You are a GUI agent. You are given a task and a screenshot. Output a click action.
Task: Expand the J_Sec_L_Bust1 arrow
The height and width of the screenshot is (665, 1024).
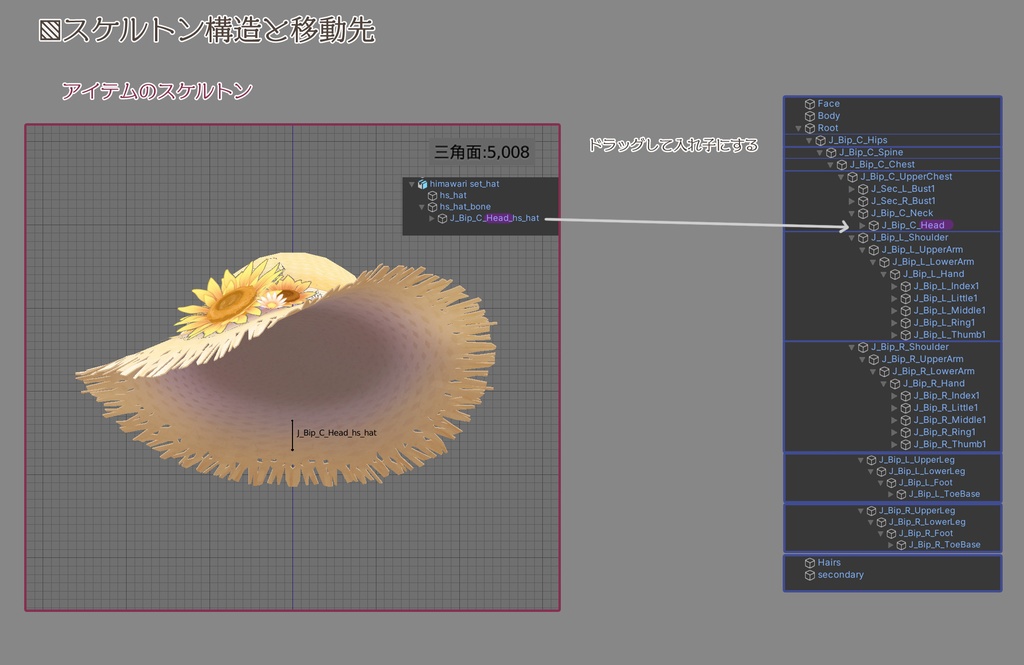point(852,189)
